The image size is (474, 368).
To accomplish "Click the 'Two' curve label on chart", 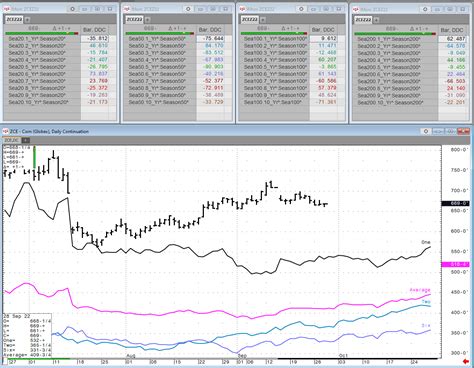I will [426, 302].
